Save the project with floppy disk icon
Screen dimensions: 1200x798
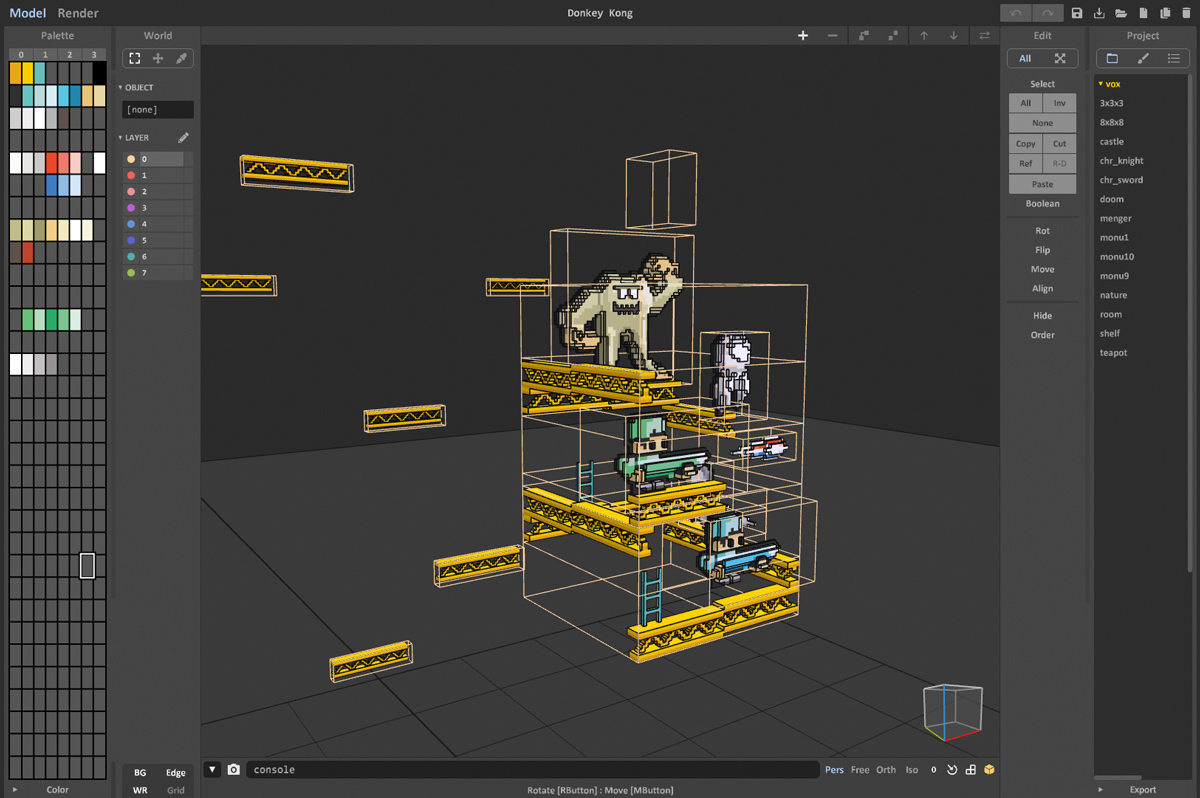coord(1077,13)
